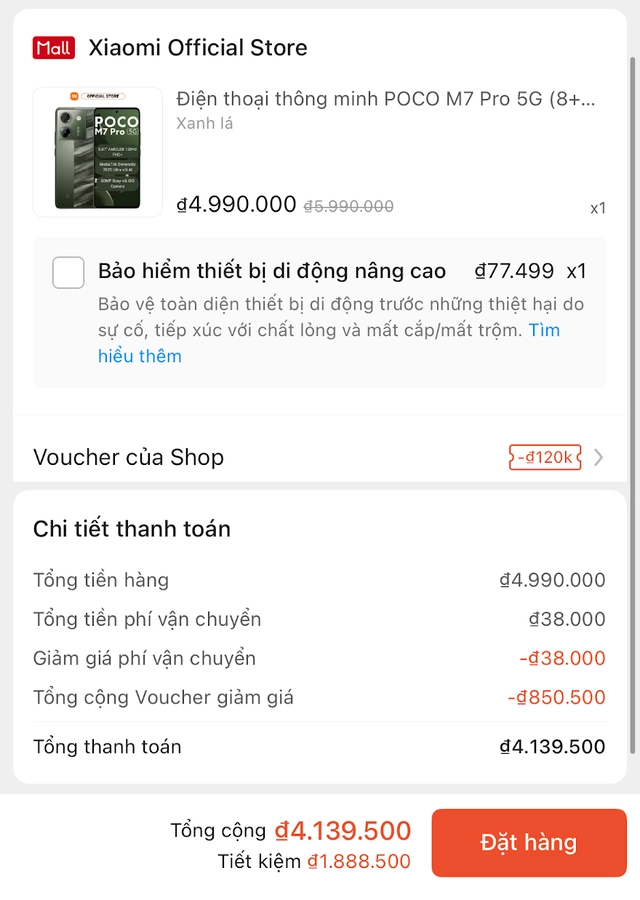640x900 pixels.
Task: Click the Xanh lá color variant label
Action: tap(201, 122)
